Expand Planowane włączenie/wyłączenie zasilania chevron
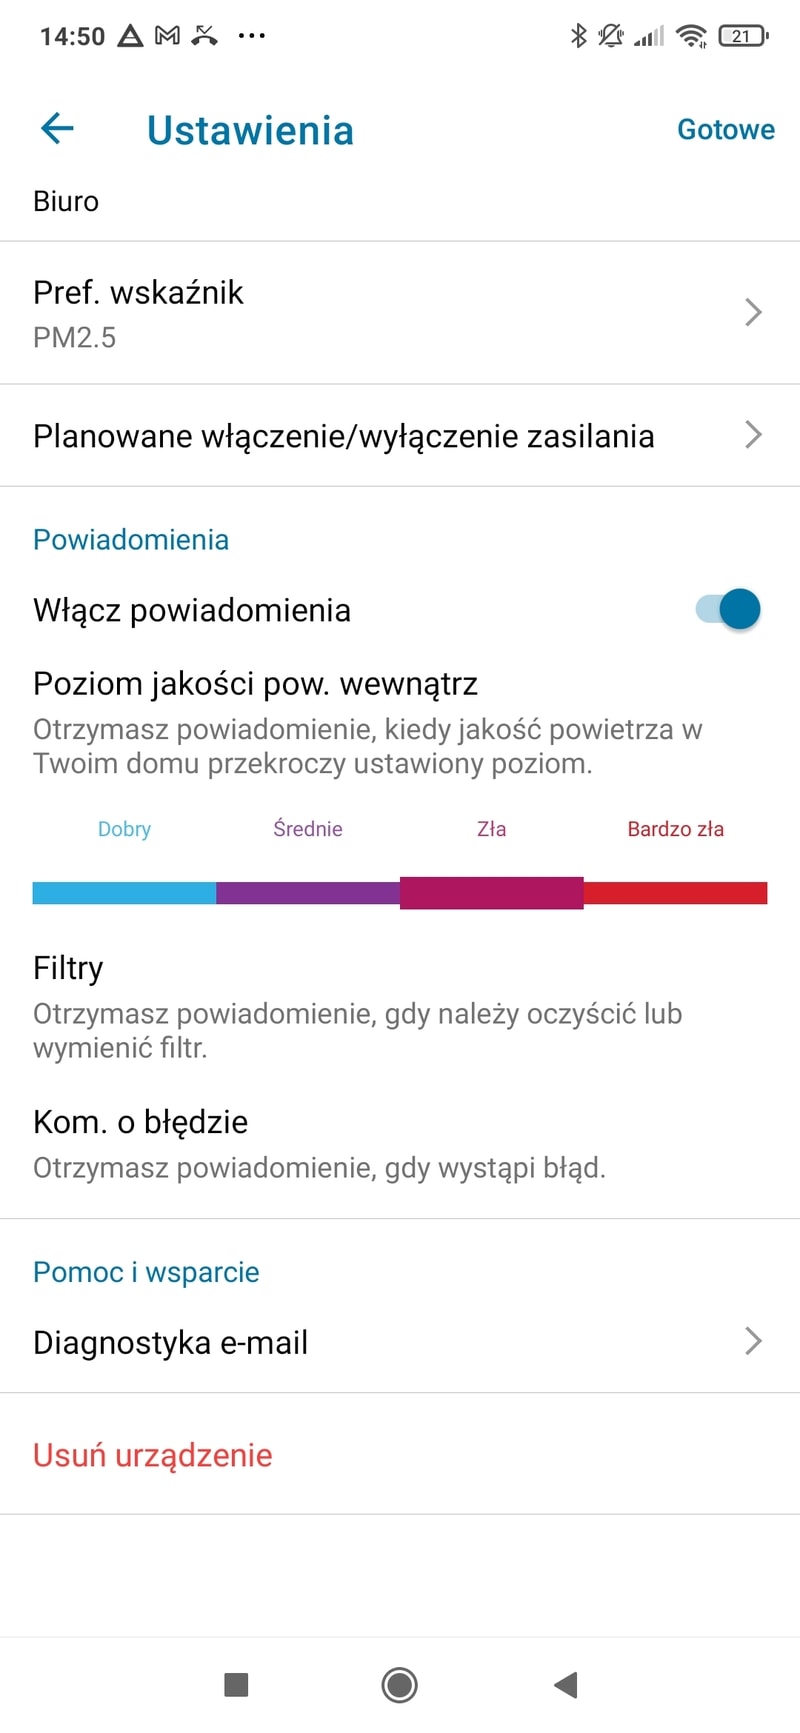The height and width of the screenshot is (1733, 800). pyautogui.click(x=753, y=435)
